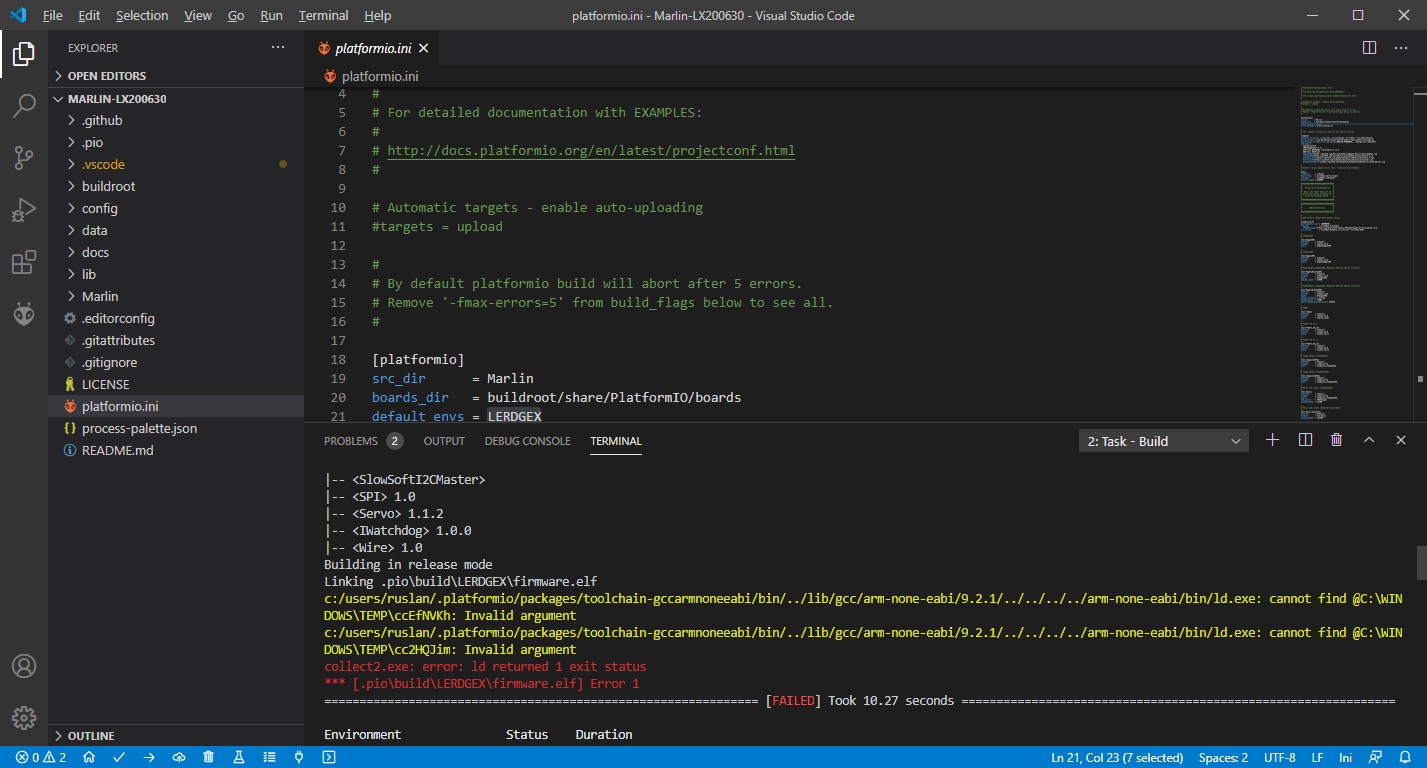The height and width of the screenshot is (768, 1427).
Task: Click 'Ln 21, Col 23' go-to-line indicator
Action: (1117, 758)
